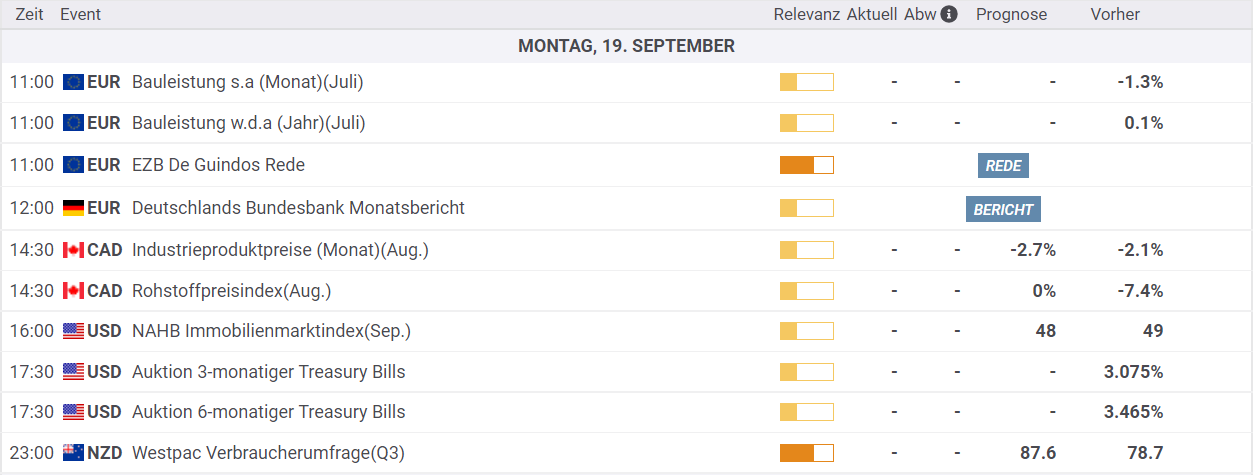Open NAHB Immobilienmarktindex(Sep.) event row

[626, 331]
